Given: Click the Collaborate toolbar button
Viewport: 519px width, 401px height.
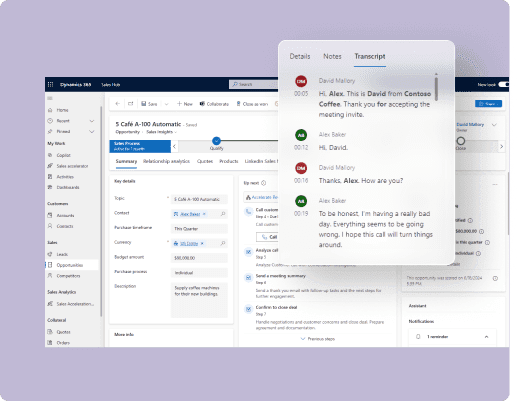Looking at the screenshot, I should pos(214,104).
